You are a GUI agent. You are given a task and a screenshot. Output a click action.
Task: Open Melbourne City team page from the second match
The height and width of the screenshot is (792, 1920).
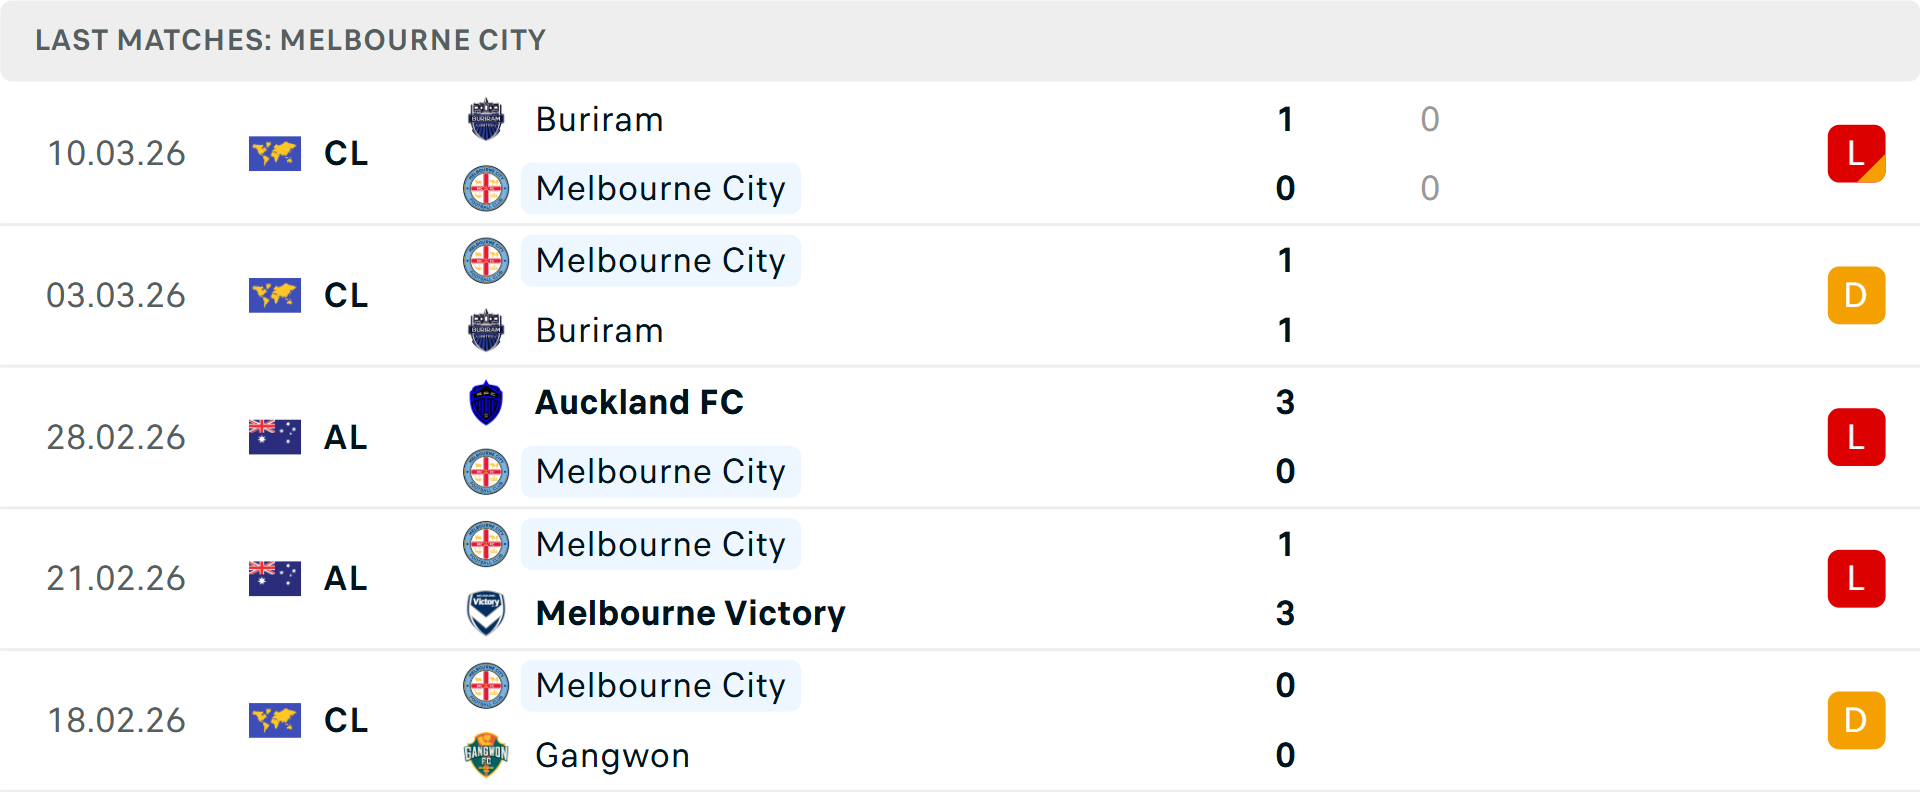click(x=661, y=260)
